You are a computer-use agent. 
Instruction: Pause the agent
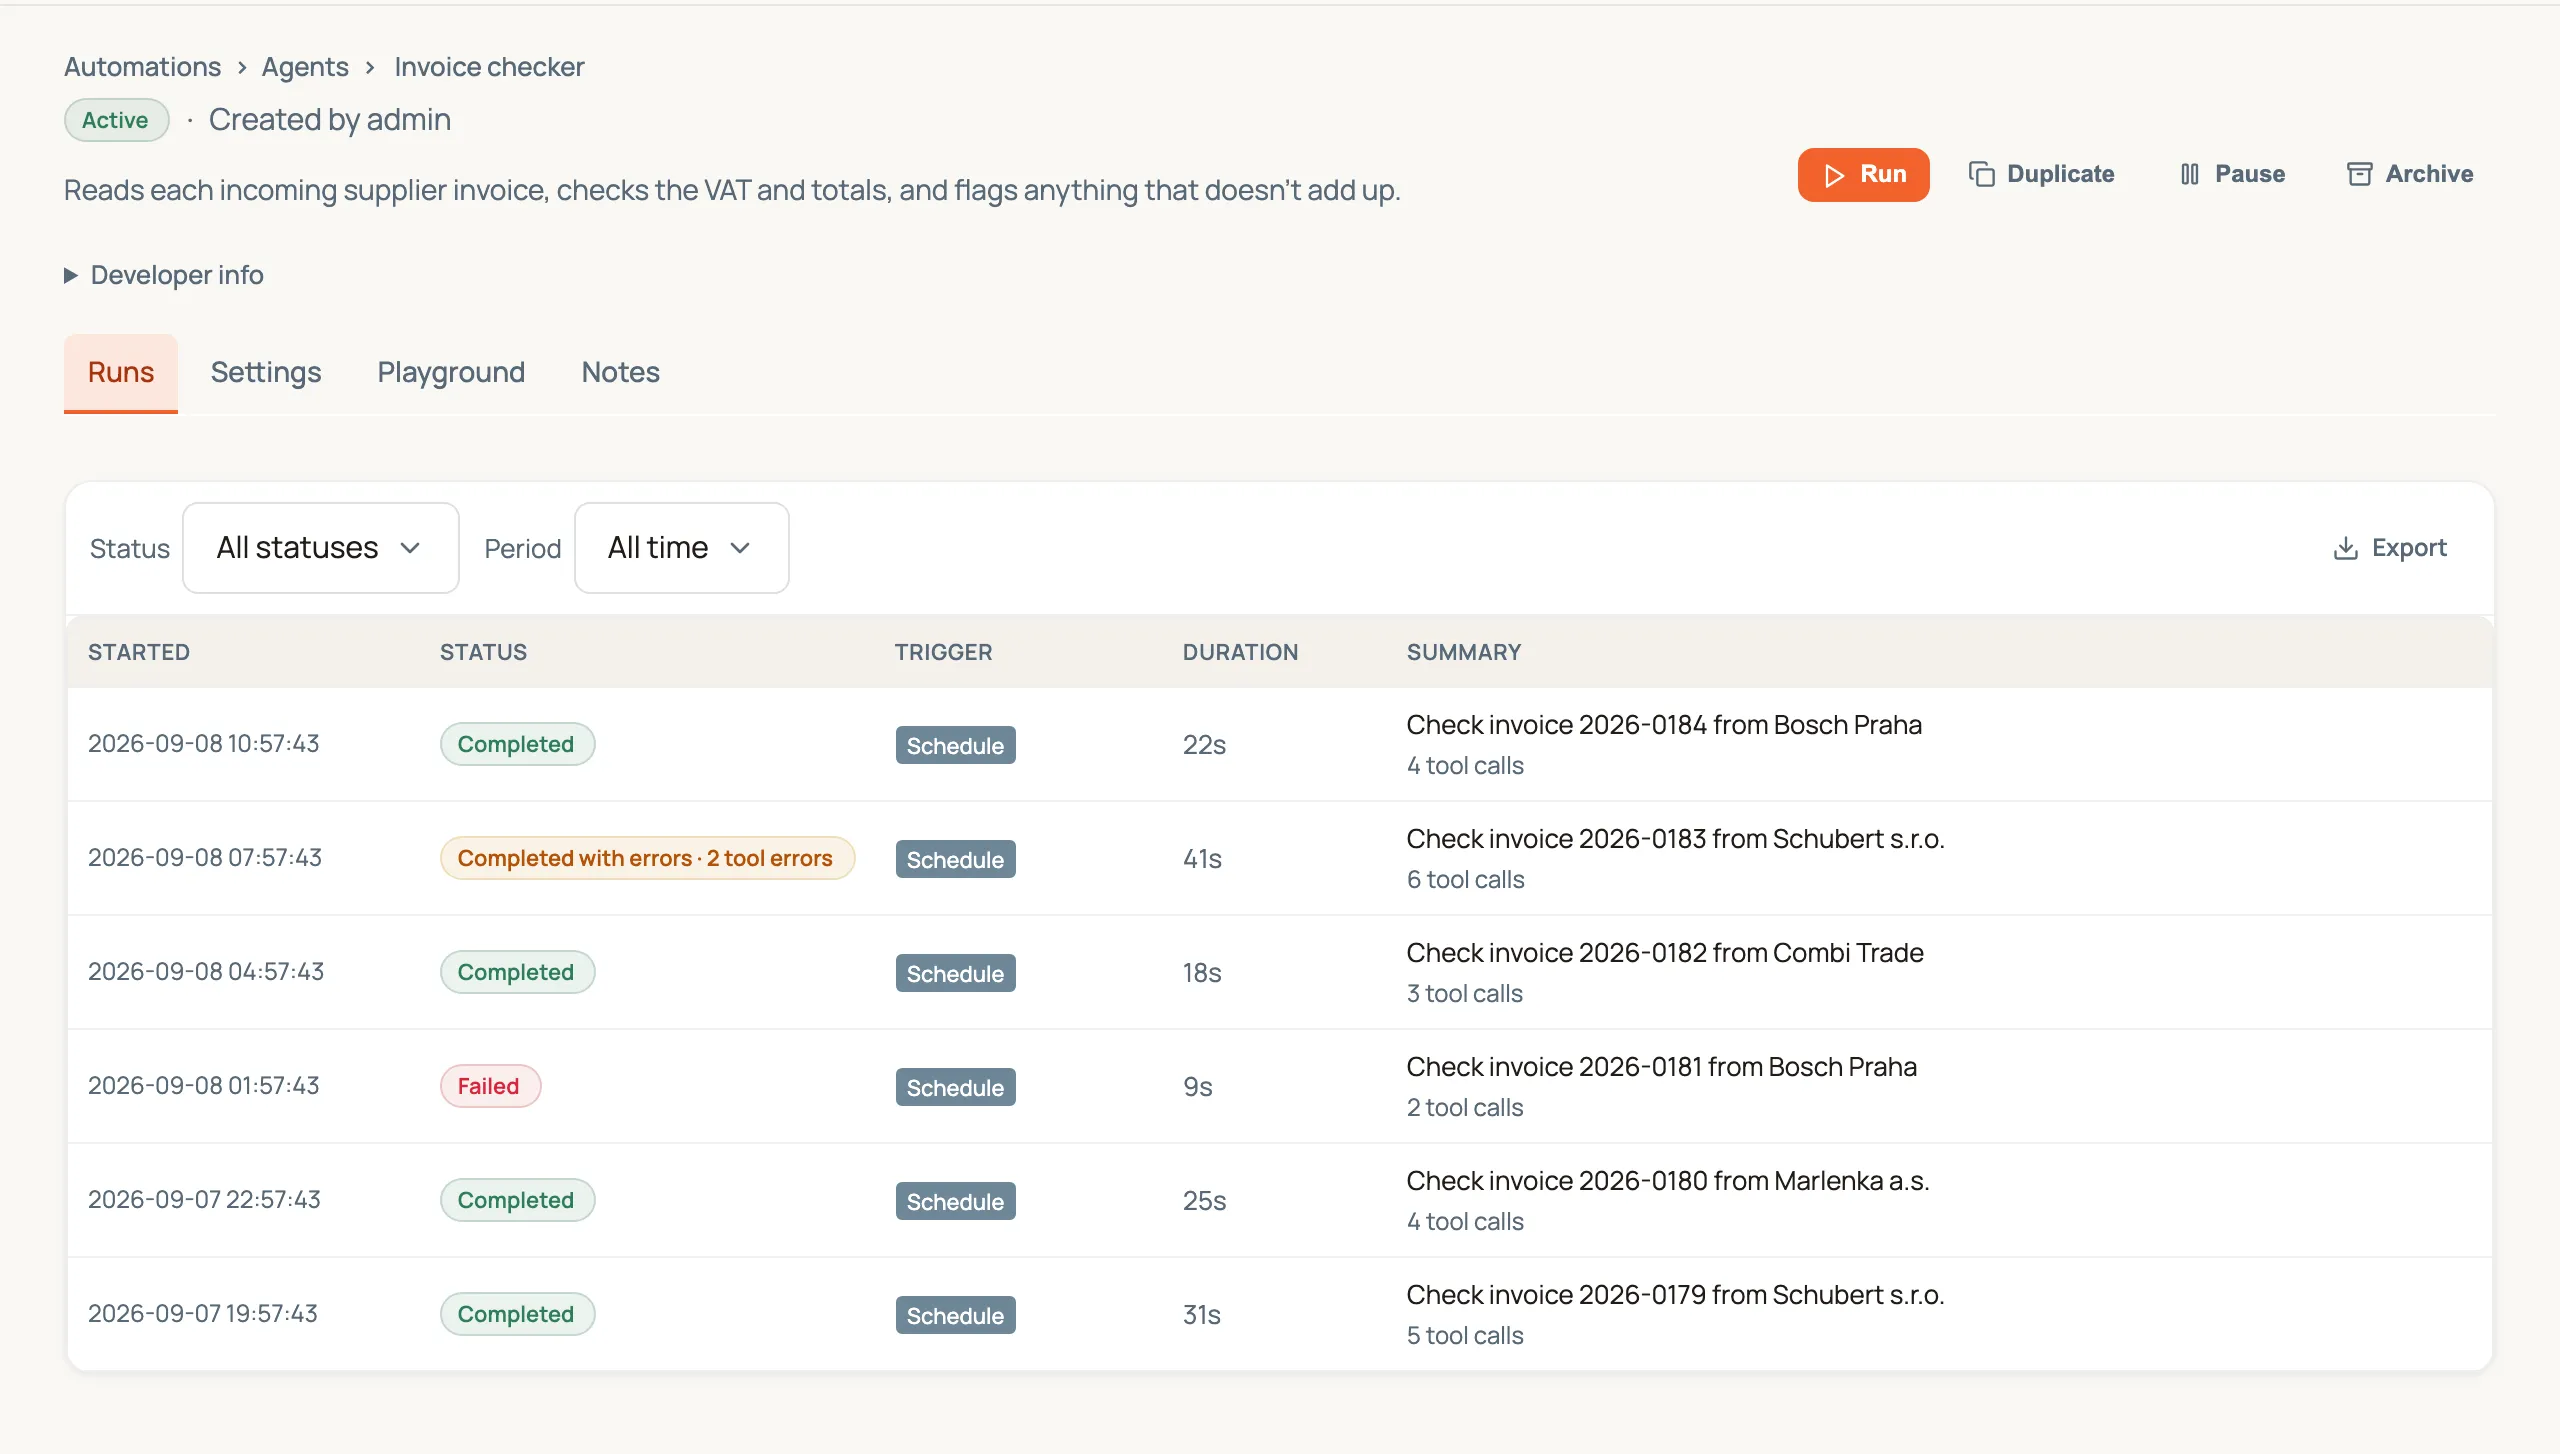[x=2232, y=174]
